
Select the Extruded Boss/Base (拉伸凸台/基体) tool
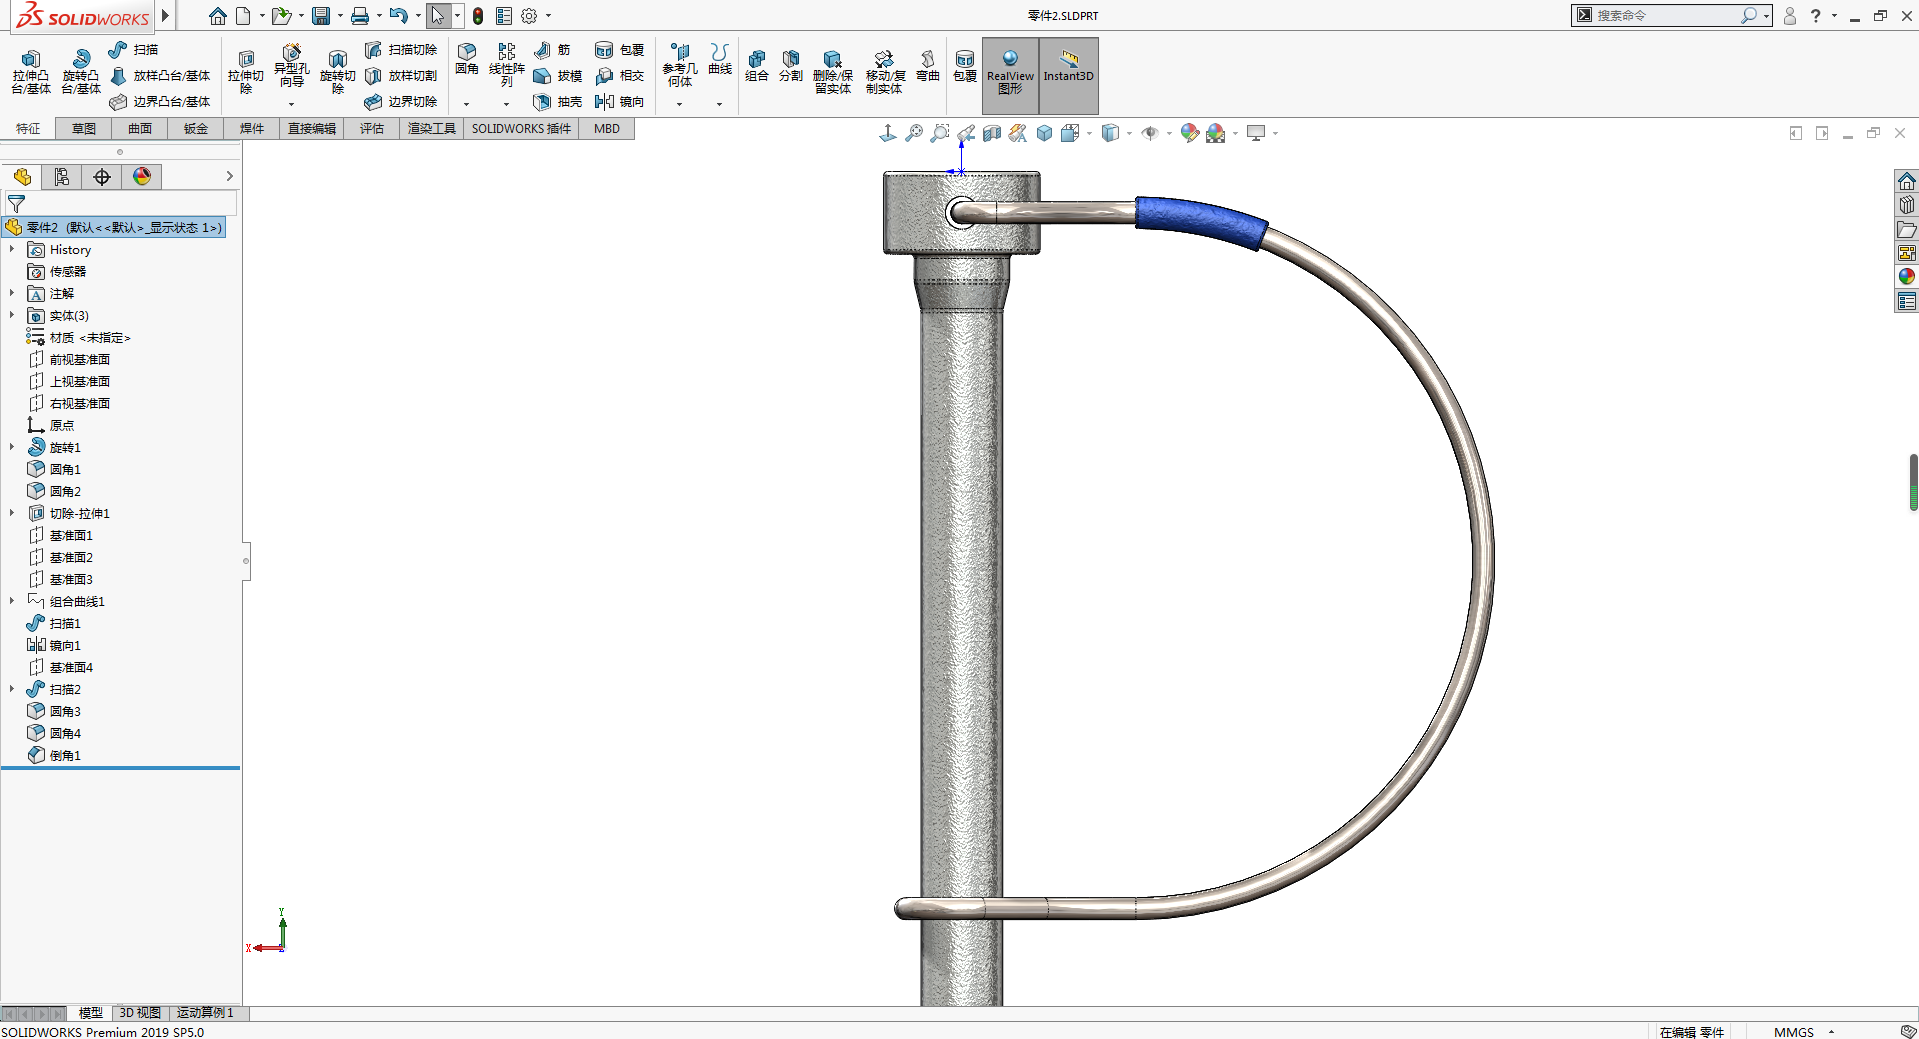(31, 71)
